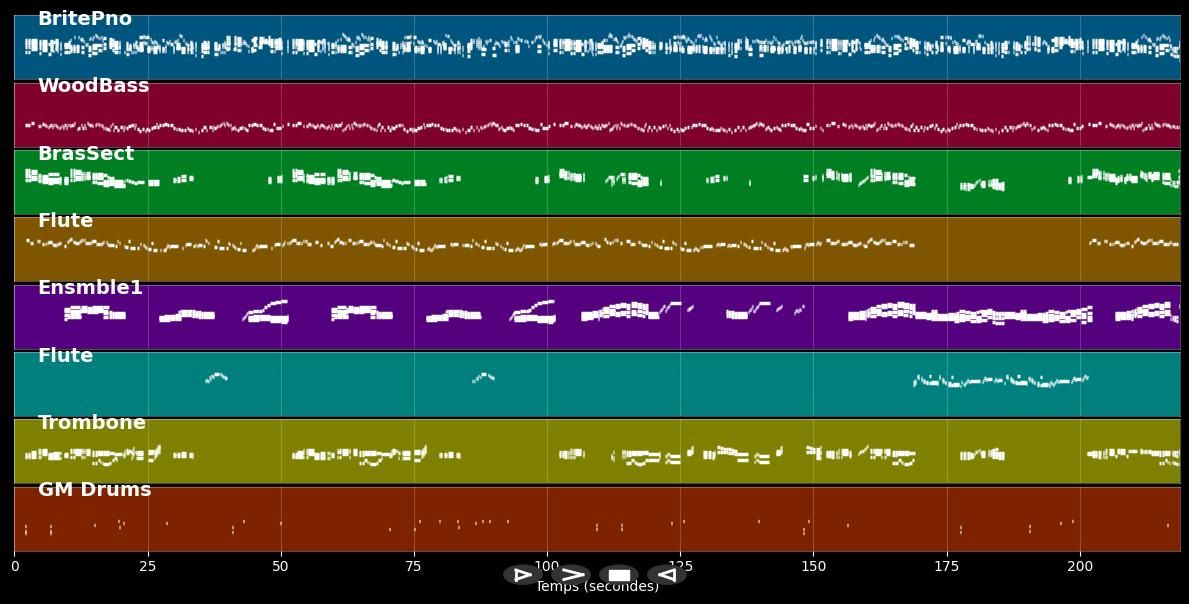Click the small note arc in teal Flute track

[x=217, y=377]
